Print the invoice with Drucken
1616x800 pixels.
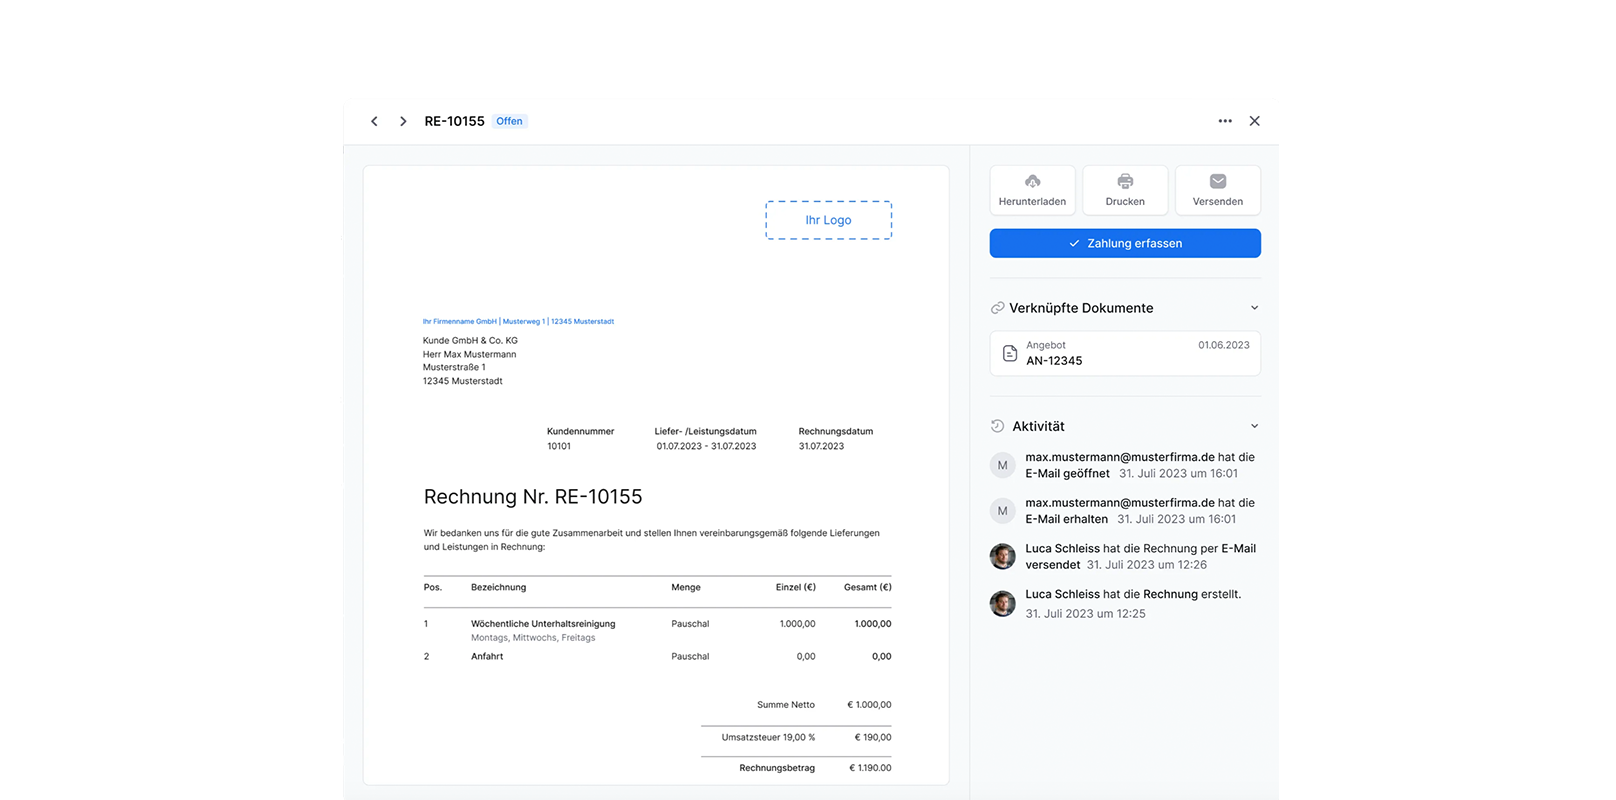tap(1125, 190)
